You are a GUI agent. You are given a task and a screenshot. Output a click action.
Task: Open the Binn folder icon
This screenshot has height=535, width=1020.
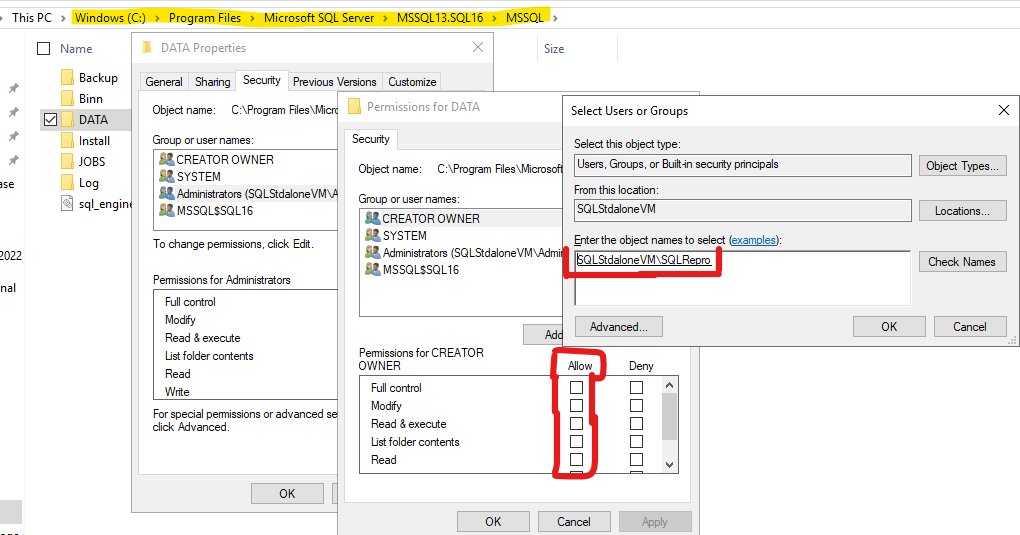point(67,98)
